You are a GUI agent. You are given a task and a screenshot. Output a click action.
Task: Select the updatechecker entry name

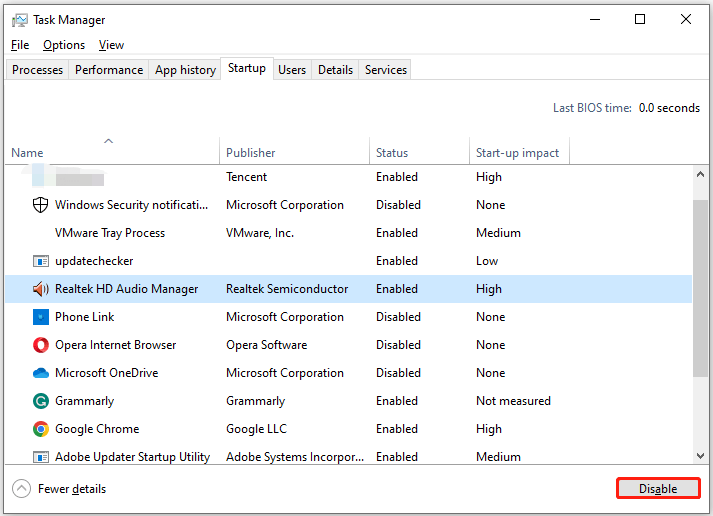pos(94,261)
